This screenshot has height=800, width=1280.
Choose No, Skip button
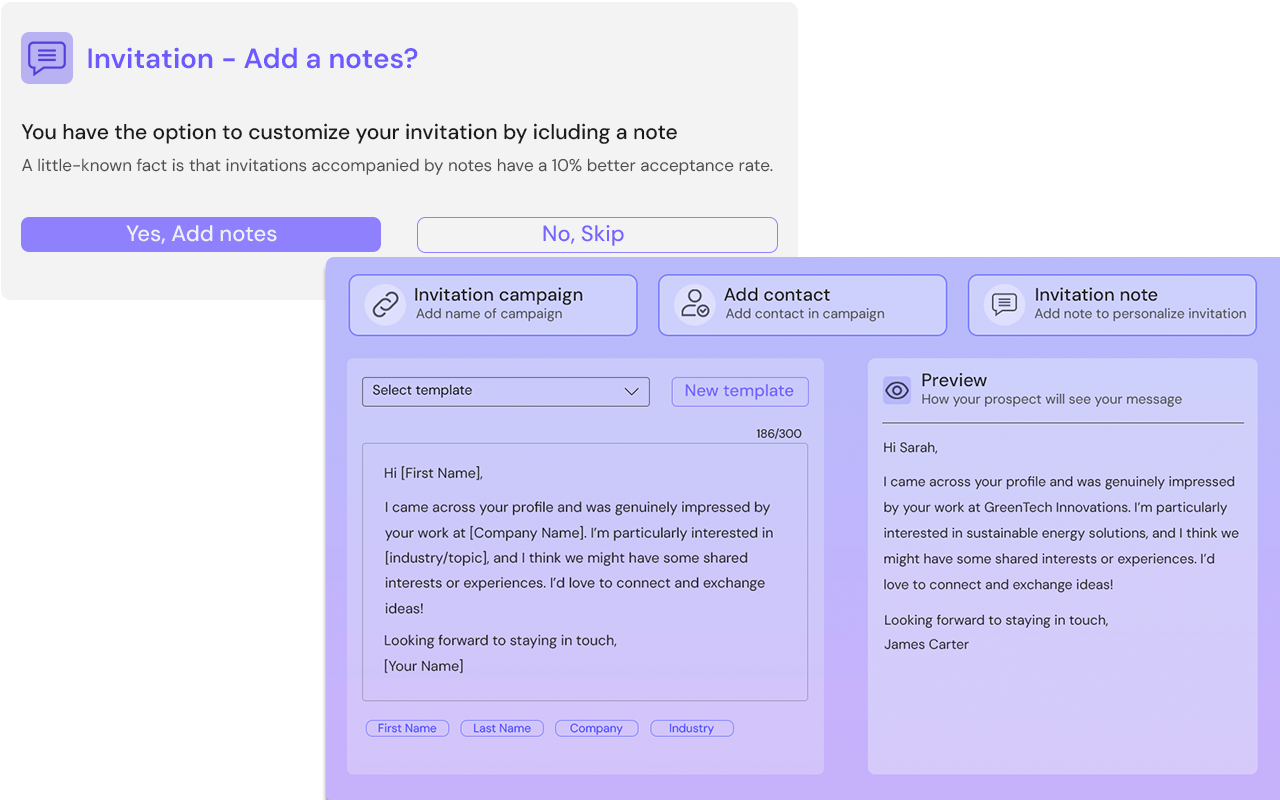coord(597,234)
